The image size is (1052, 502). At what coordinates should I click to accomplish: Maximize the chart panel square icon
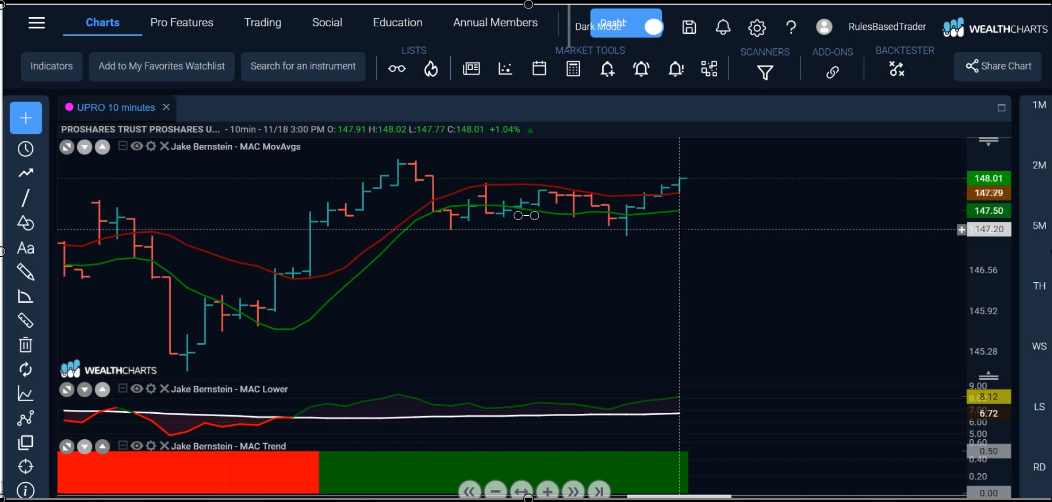[x=1002, y=107]
